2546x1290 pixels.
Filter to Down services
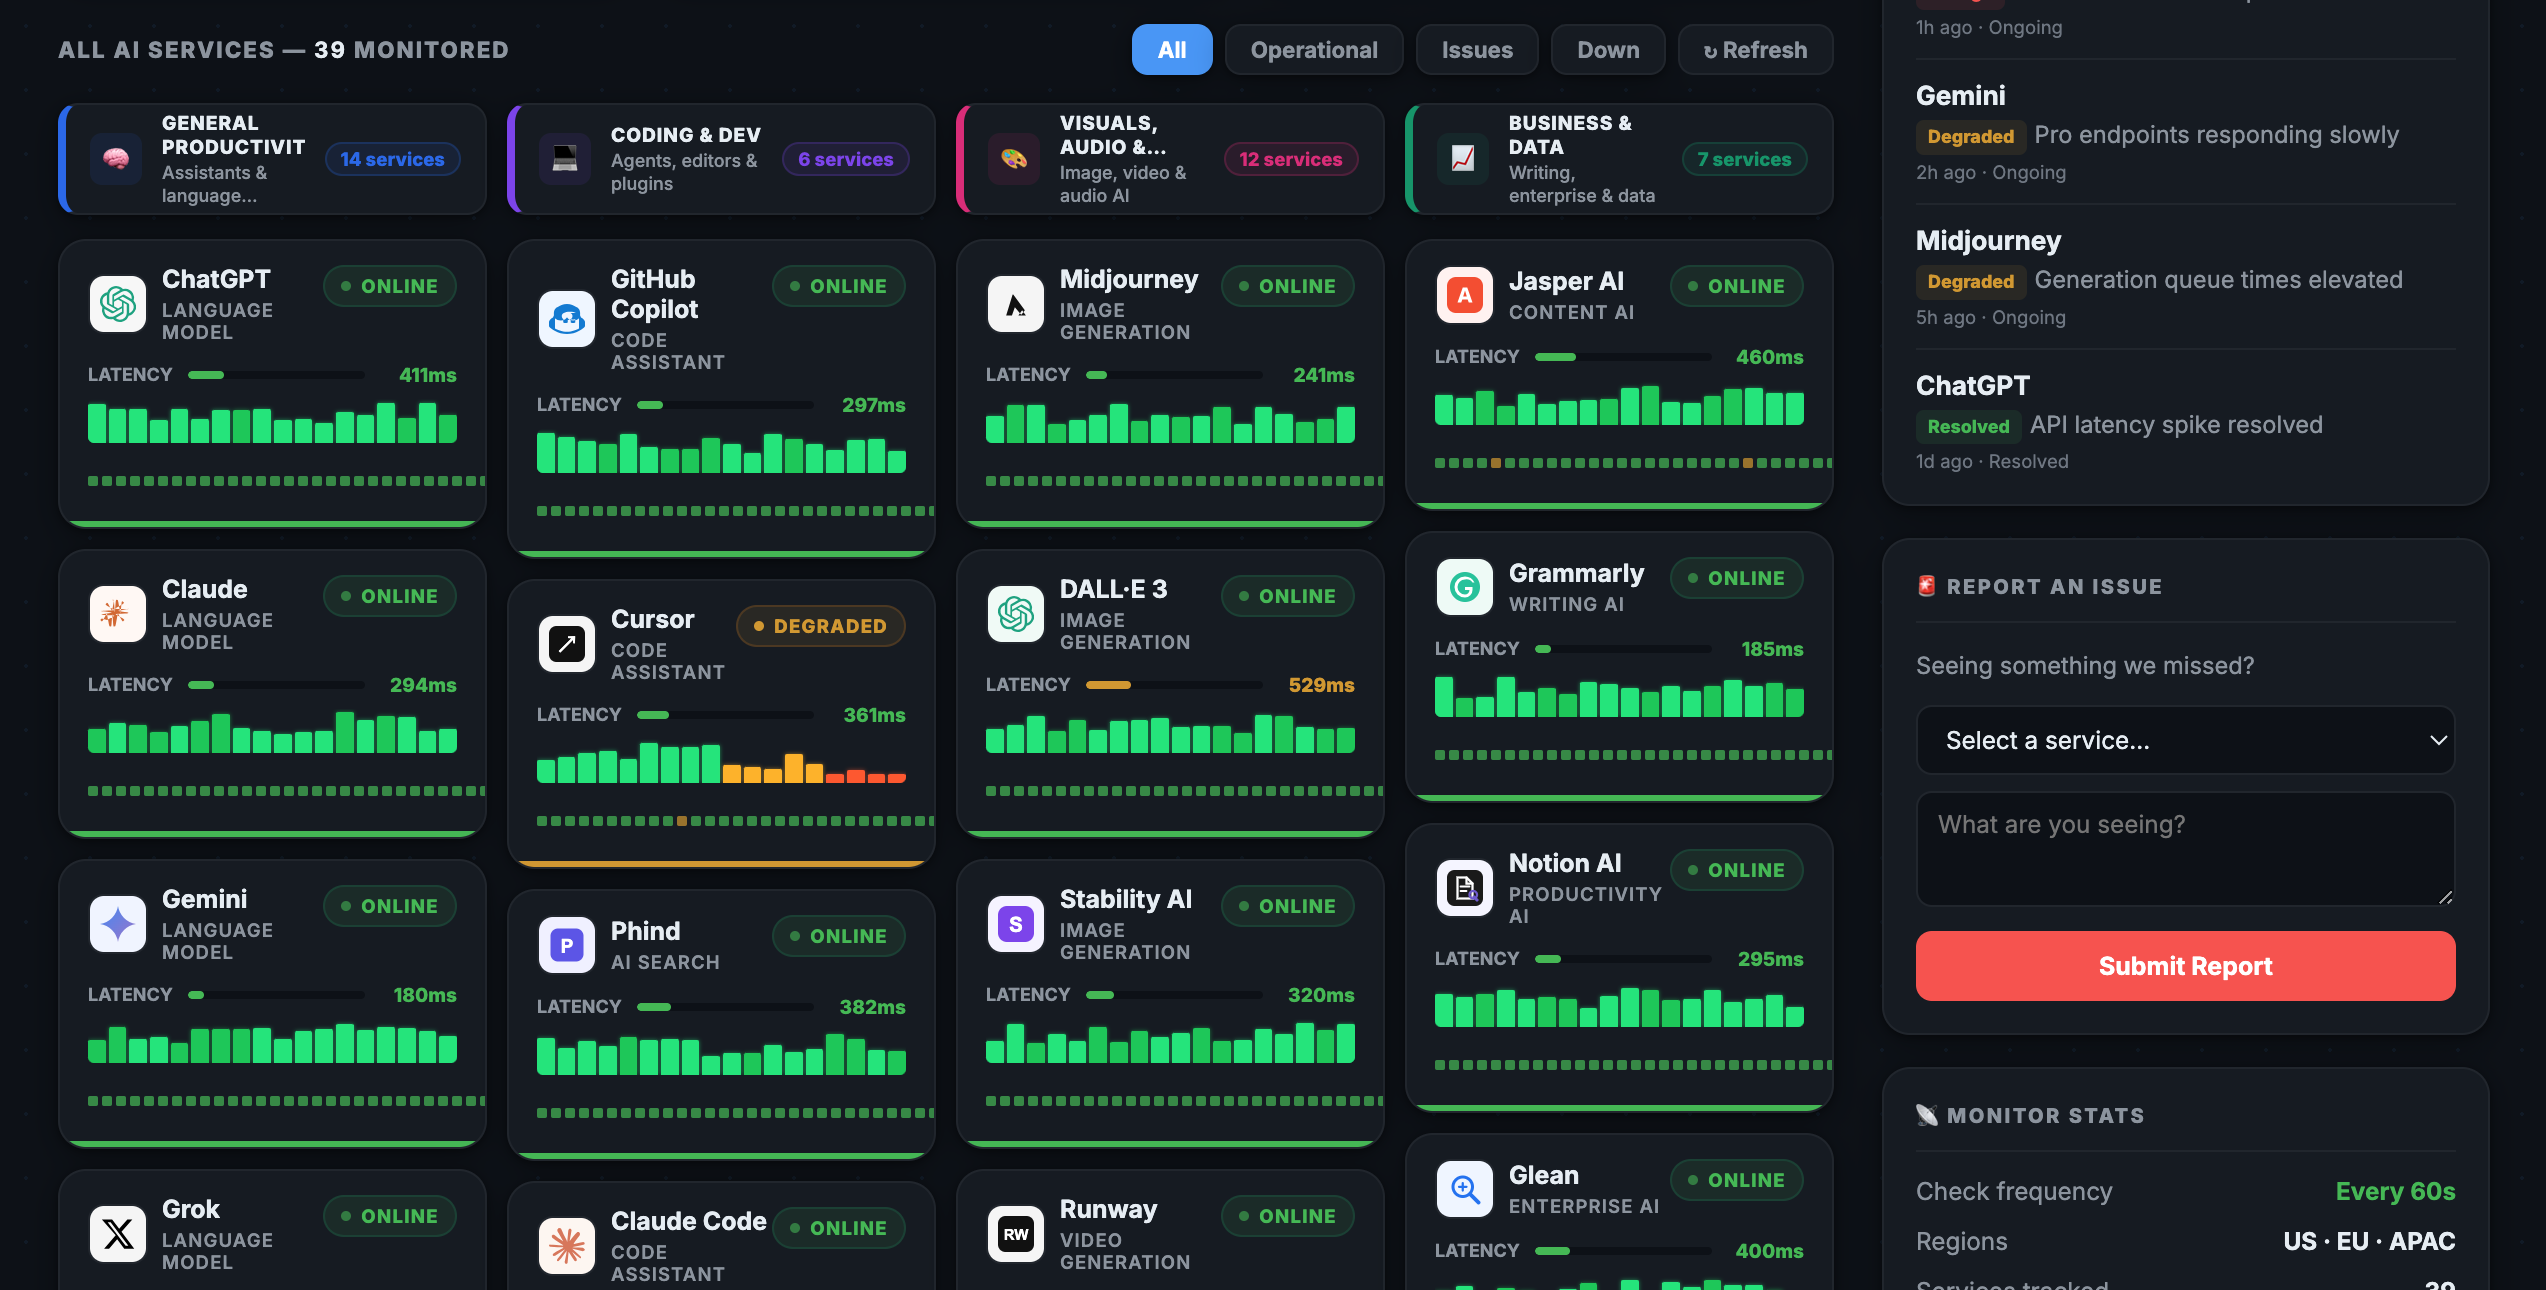(x=1607, y=50)
